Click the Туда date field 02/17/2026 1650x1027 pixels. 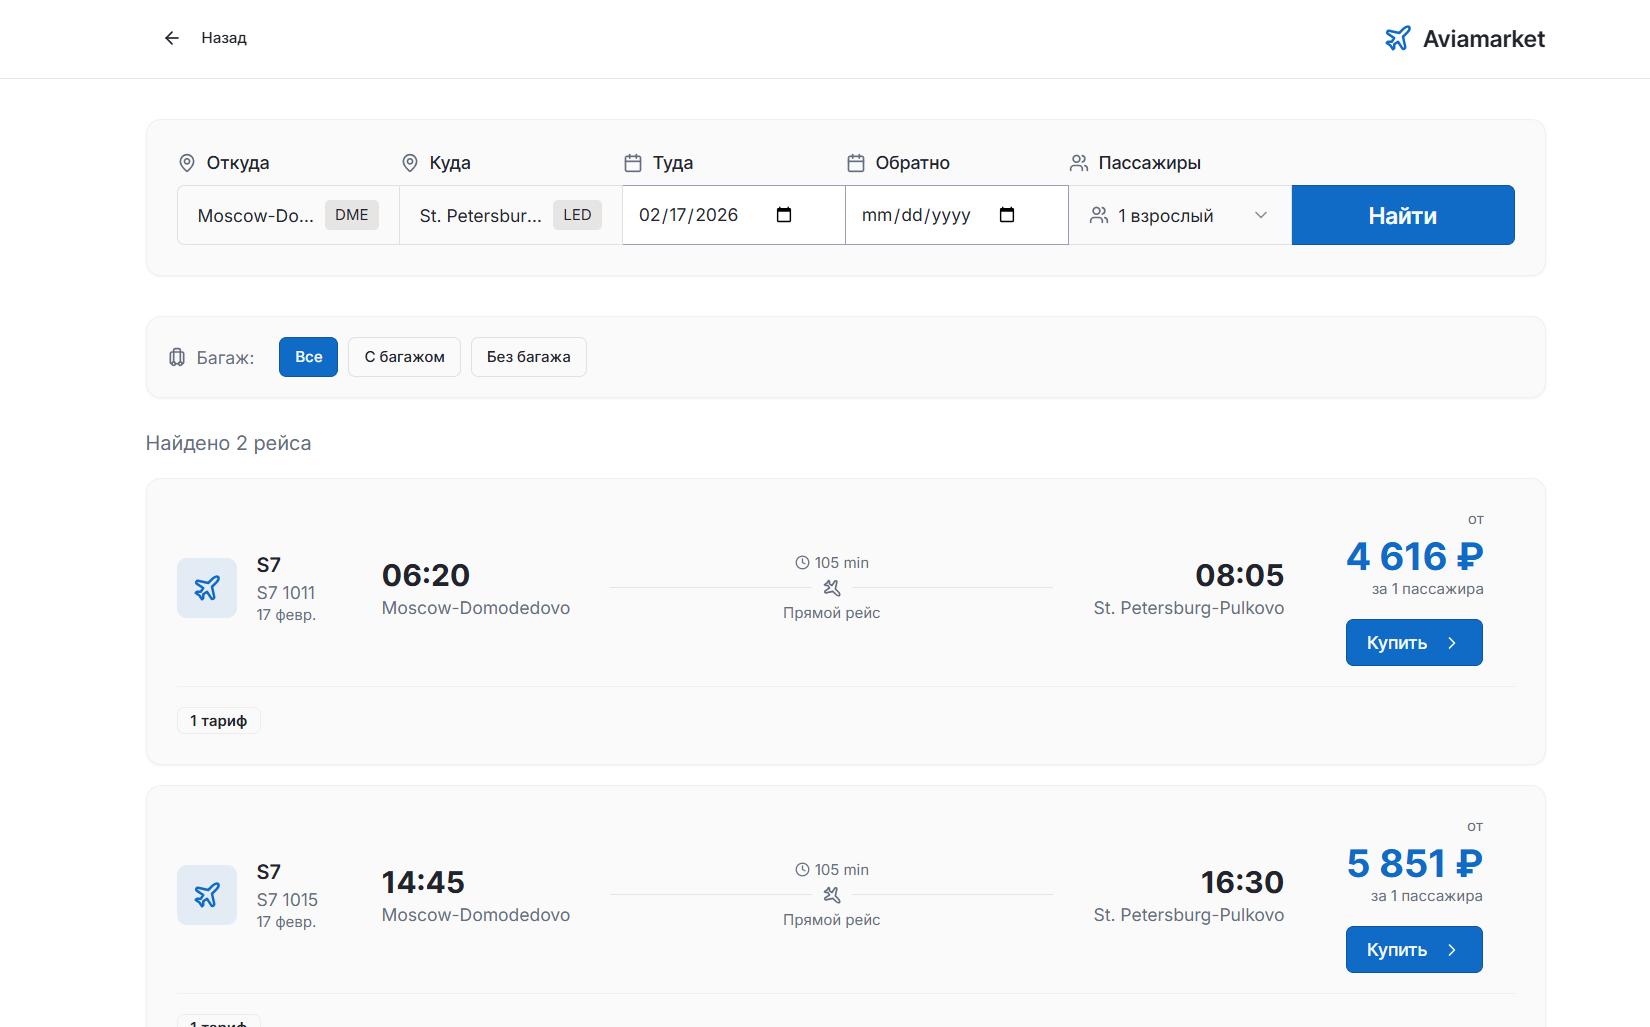[734, 215]
